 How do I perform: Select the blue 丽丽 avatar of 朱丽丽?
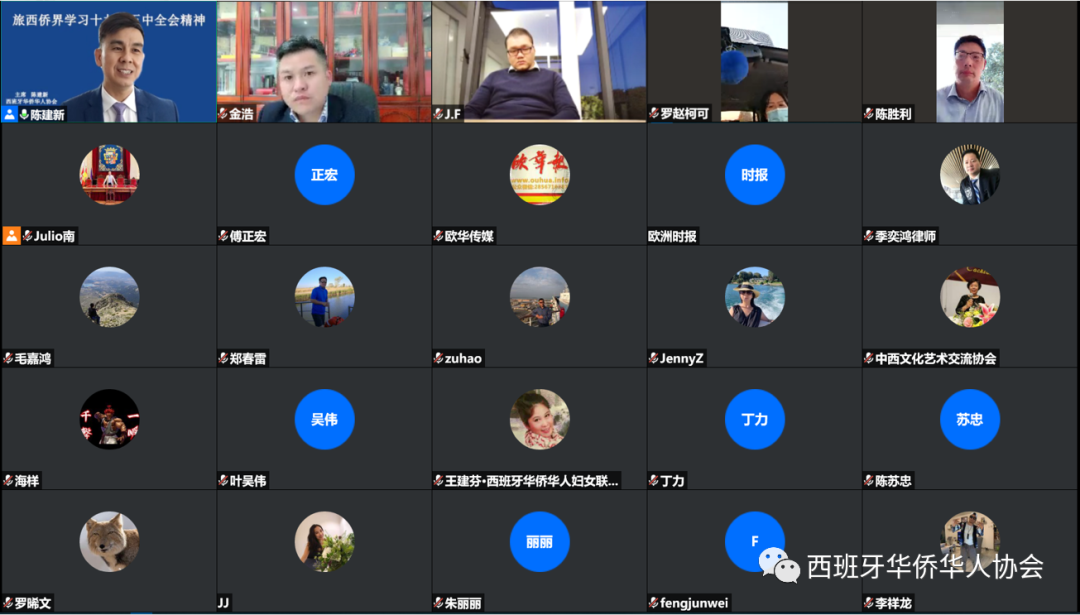click(539, 541)
